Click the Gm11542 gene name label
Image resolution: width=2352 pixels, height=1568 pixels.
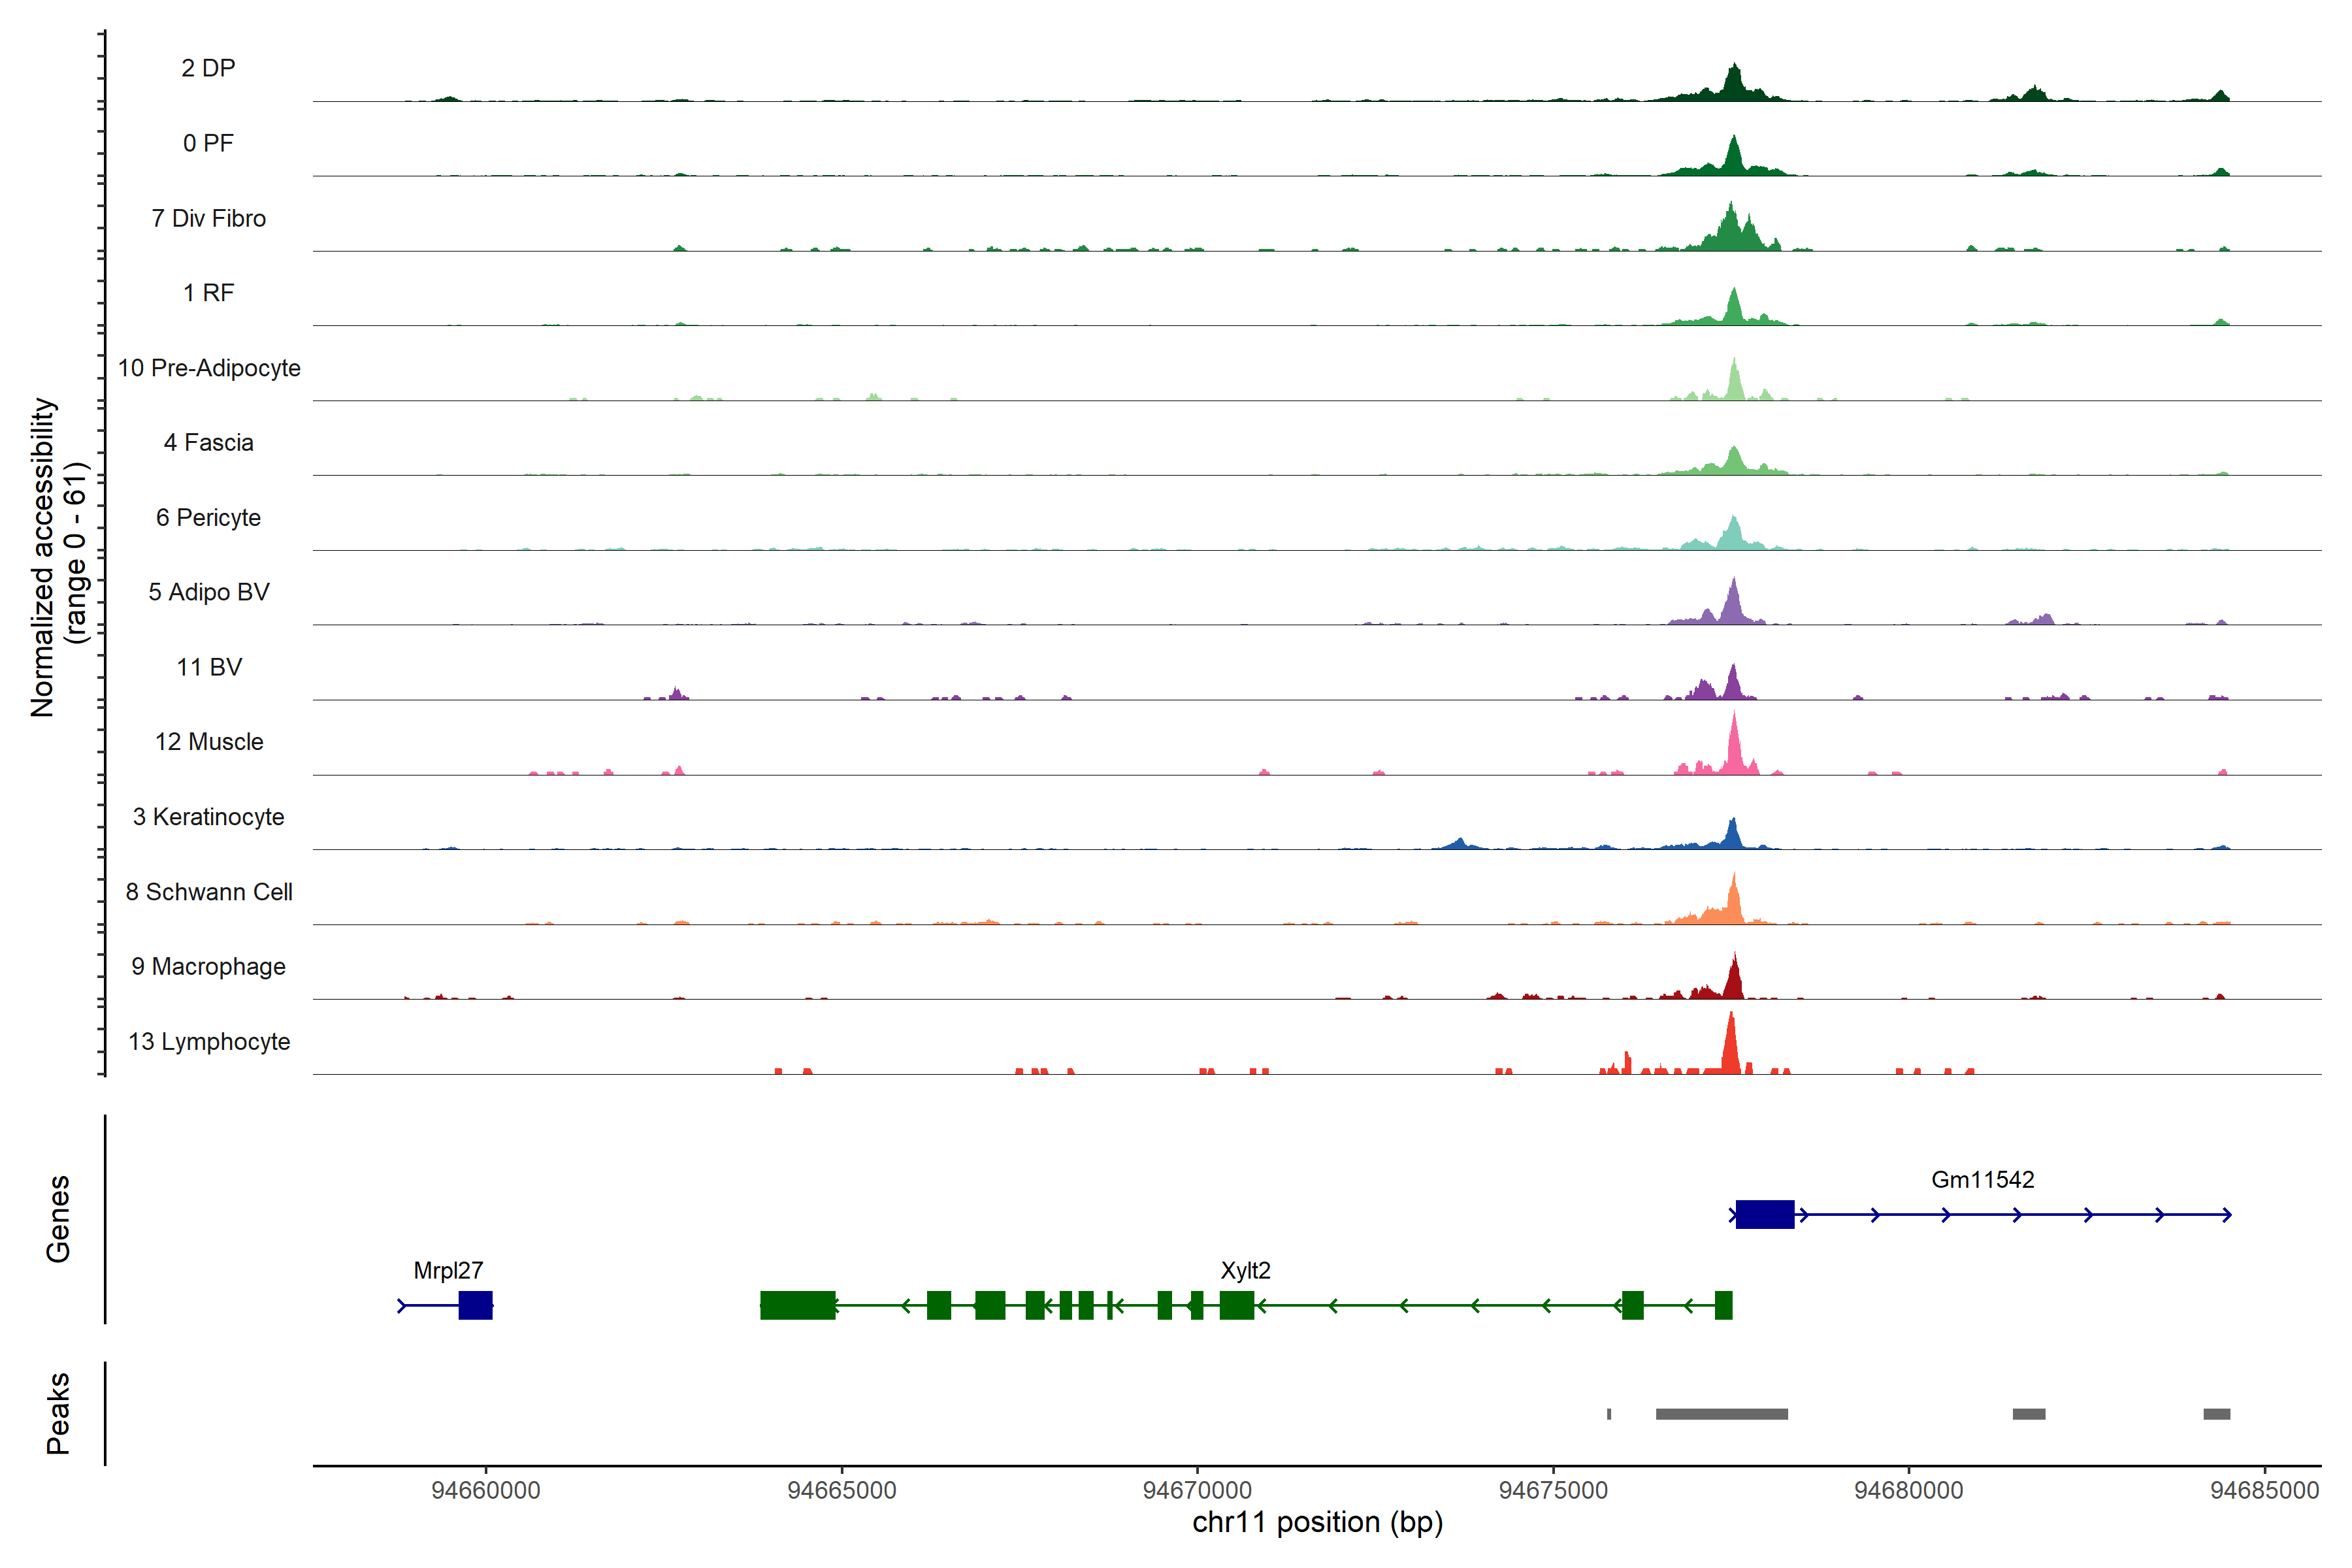1982,1179
